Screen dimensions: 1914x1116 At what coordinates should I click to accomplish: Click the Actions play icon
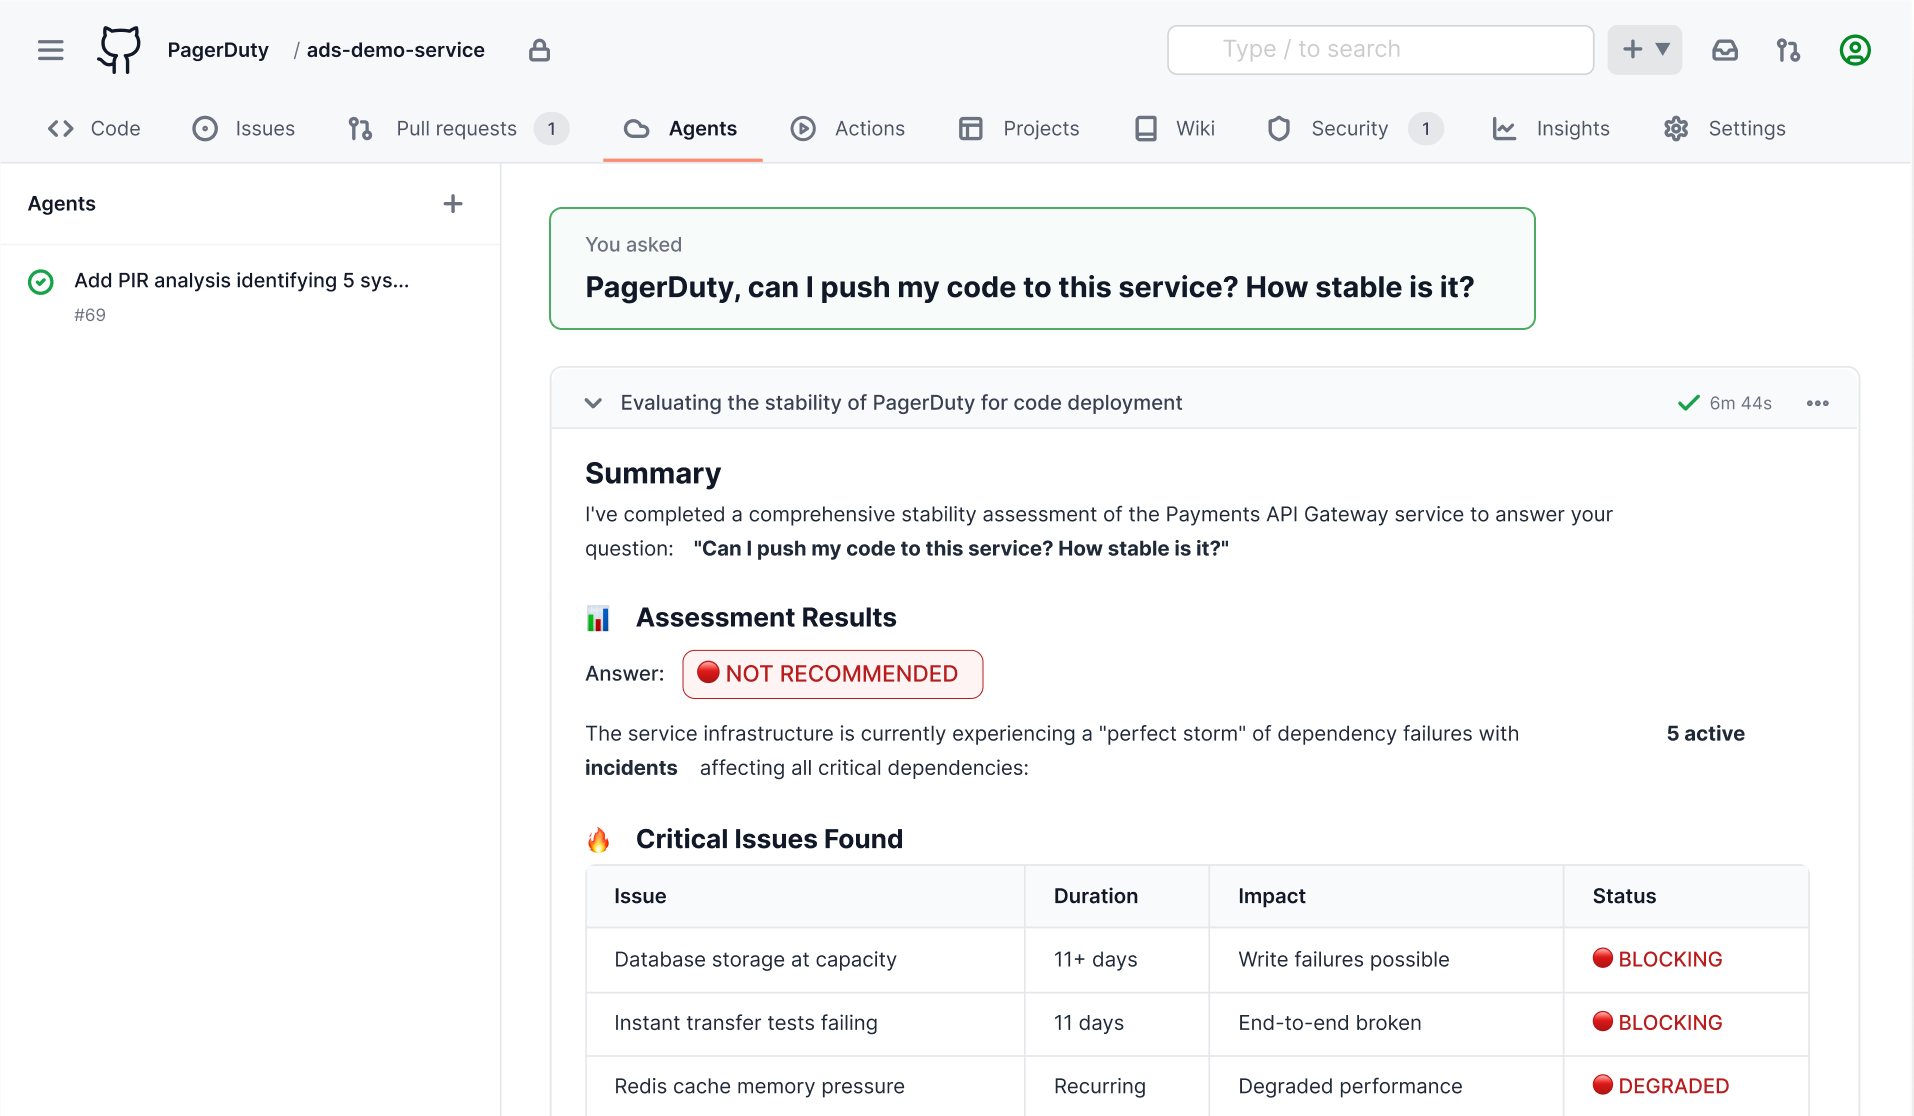803,128
